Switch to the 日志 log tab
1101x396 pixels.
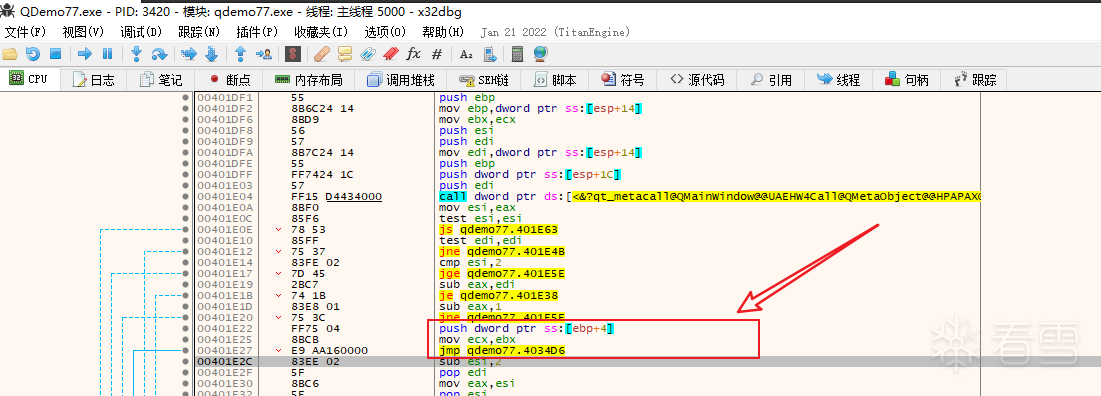pyautogui.click(x=93, y=80)
